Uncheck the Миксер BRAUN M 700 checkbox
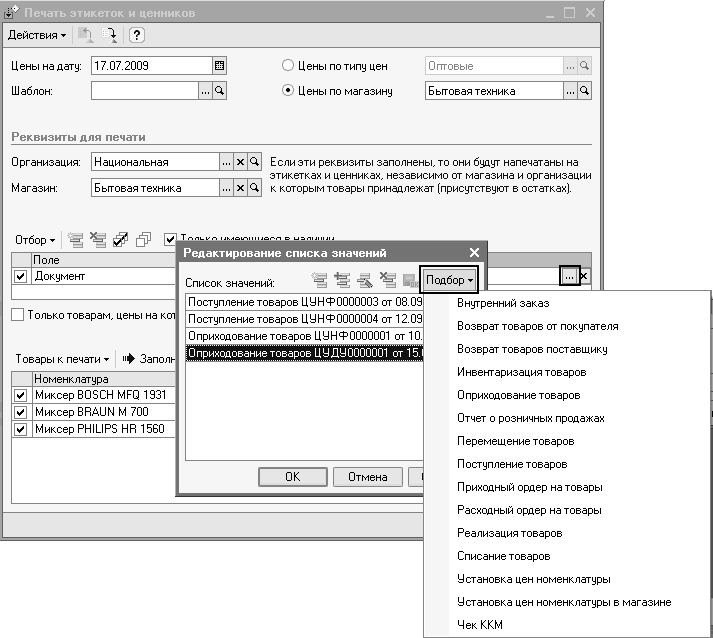713x638 pixels. coord(20,412)
